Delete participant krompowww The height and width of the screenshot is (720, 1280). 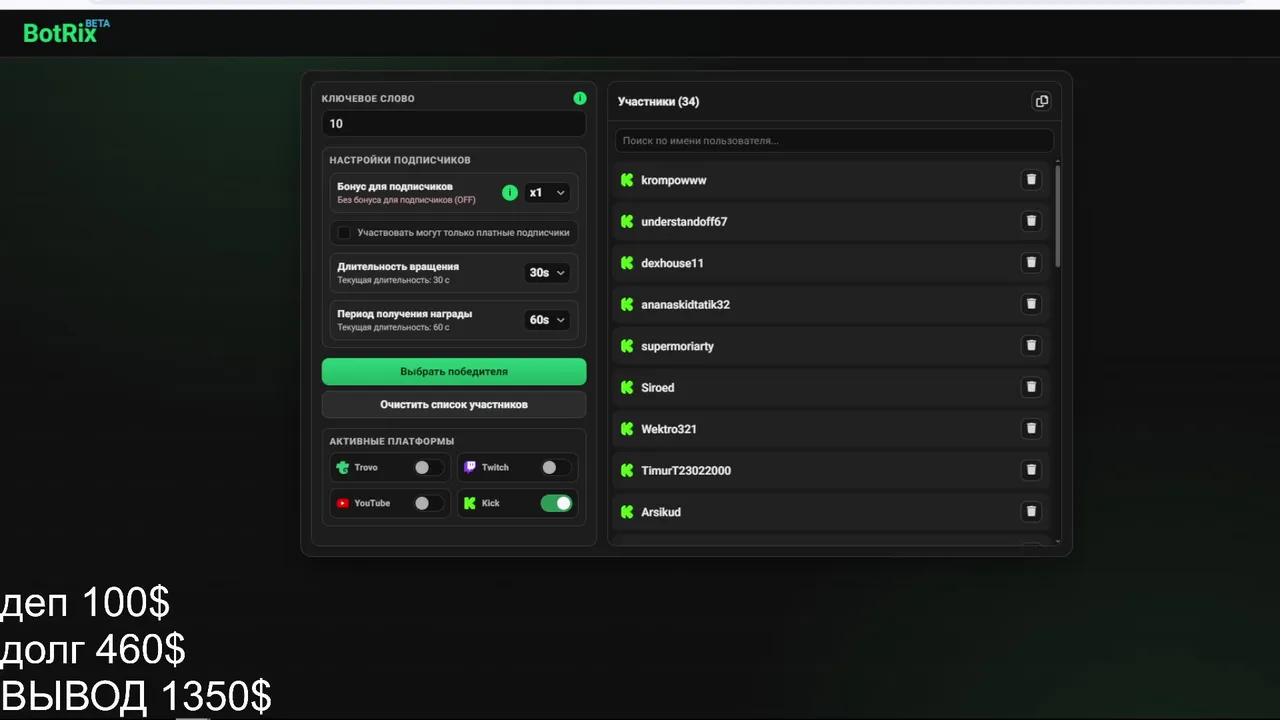coord(1031,180)
